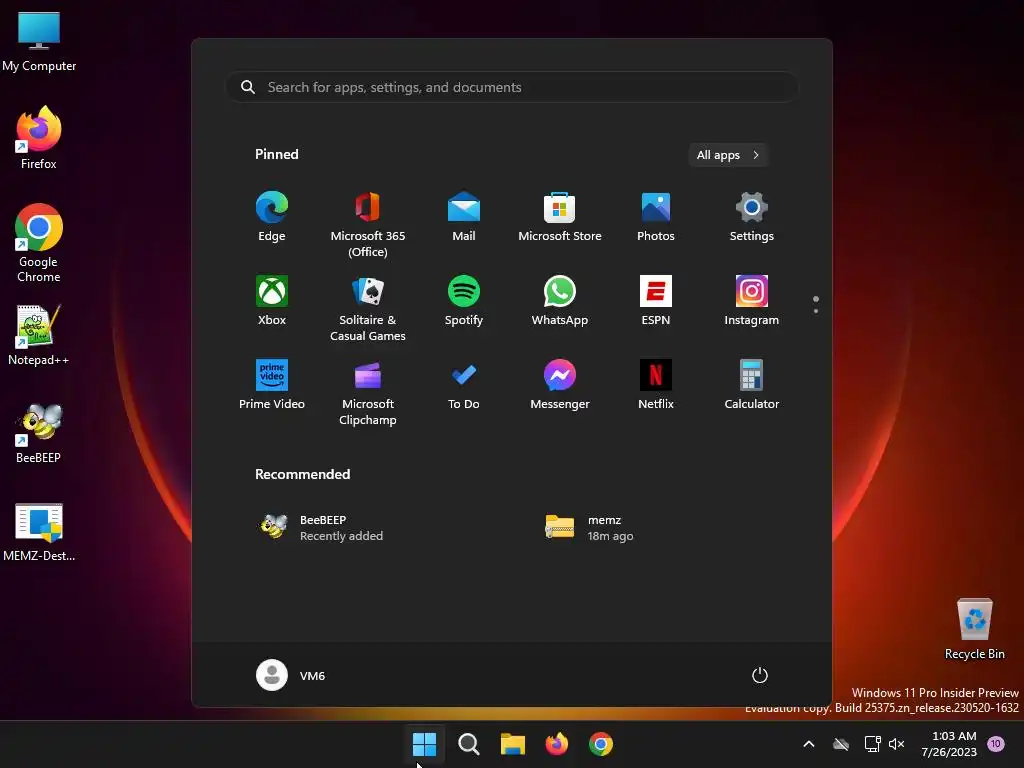Open the power options button
Viewport: 1024px width, 768px height.
click(760, 675)
